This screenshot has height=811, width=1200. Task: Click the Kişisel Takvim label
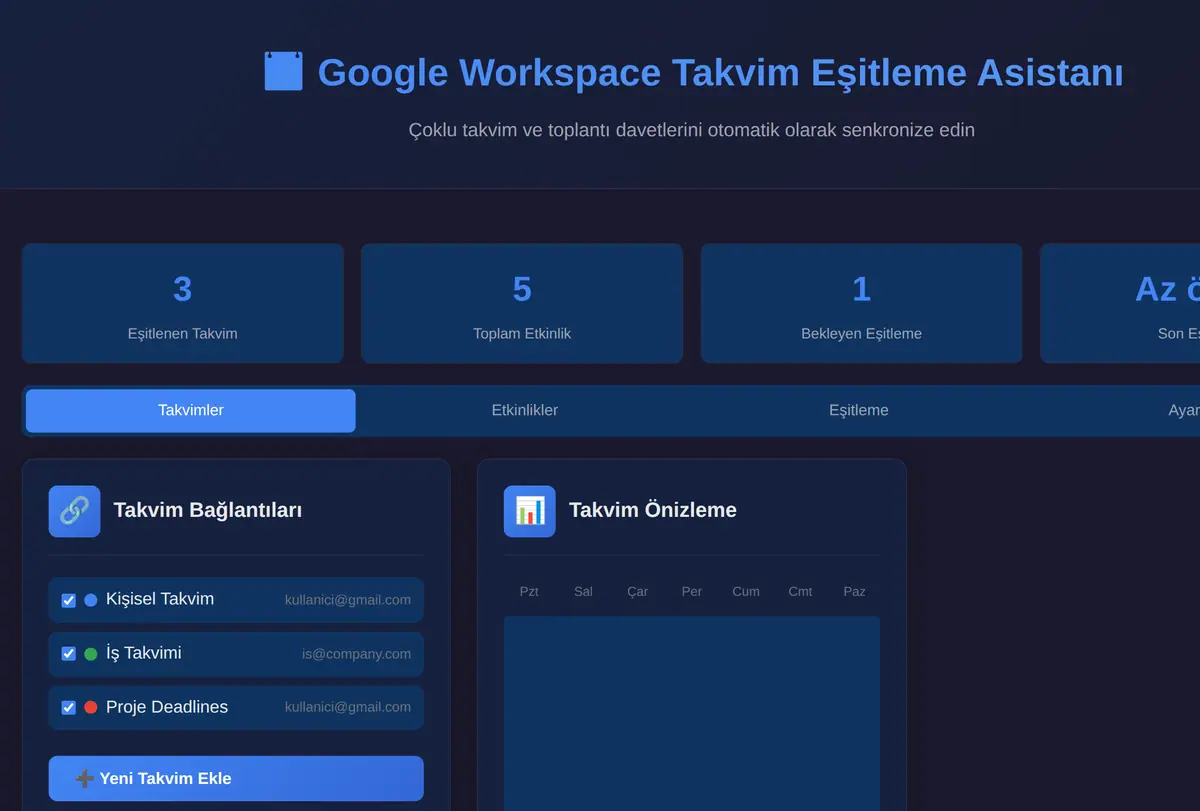click(160, 599)
